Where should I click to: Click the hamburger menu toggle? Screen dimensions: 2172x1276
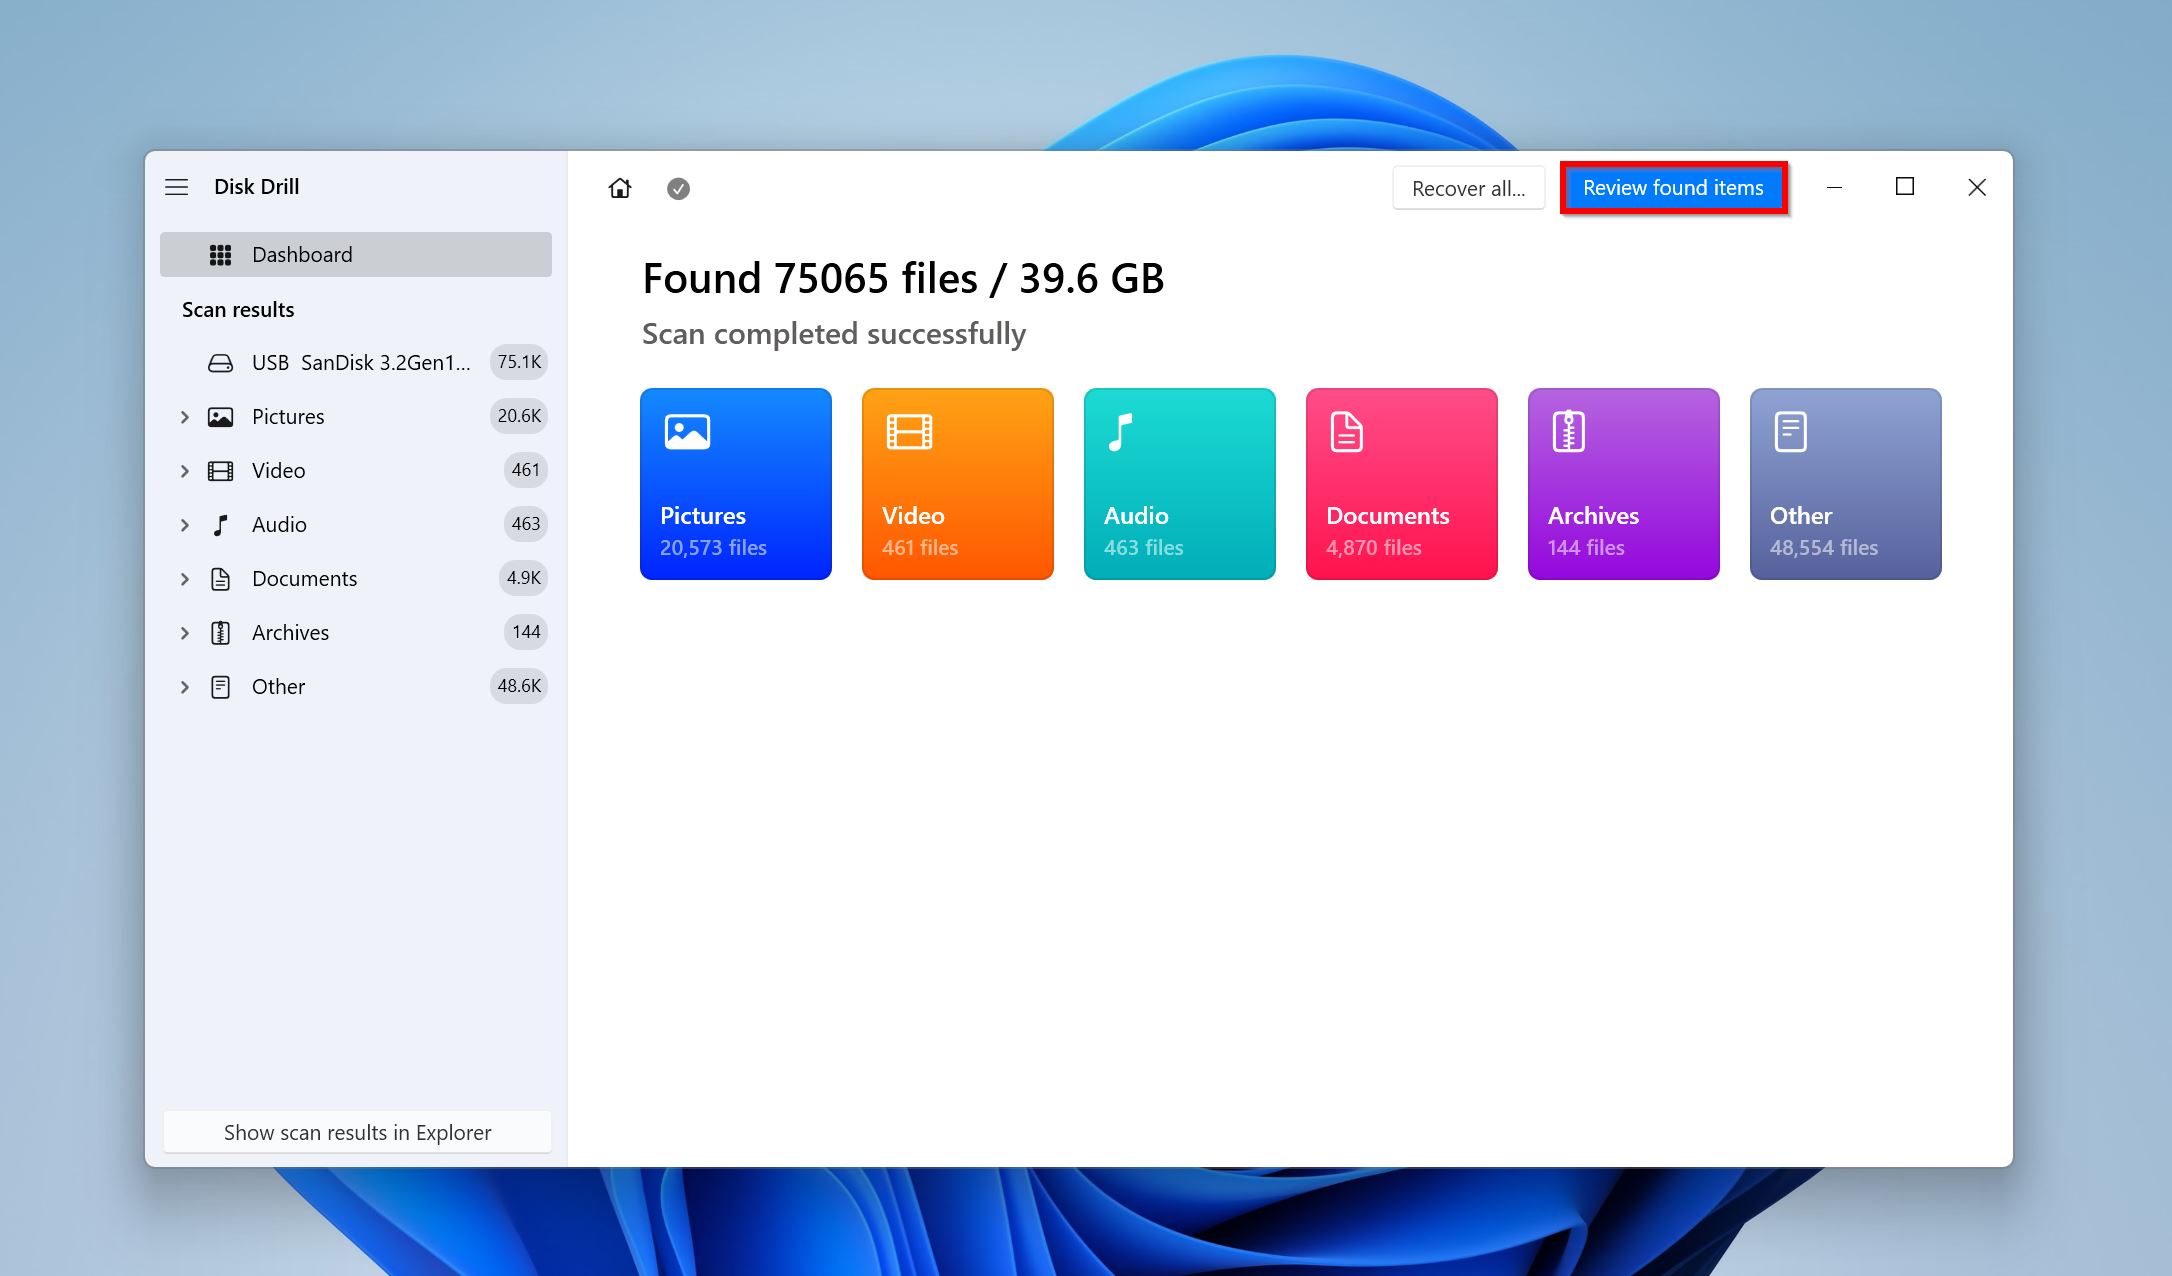click(178, 185)
